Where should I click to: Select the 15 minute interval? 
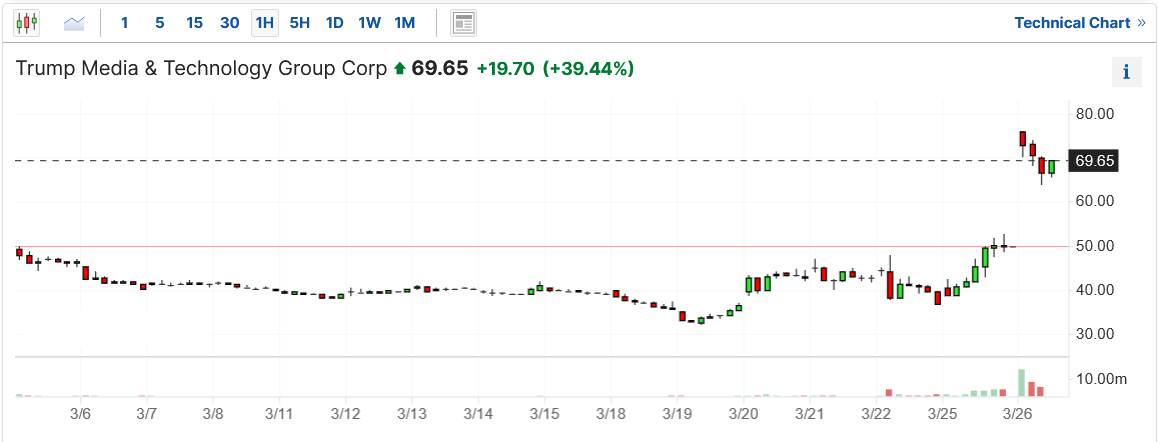[194, 23]
